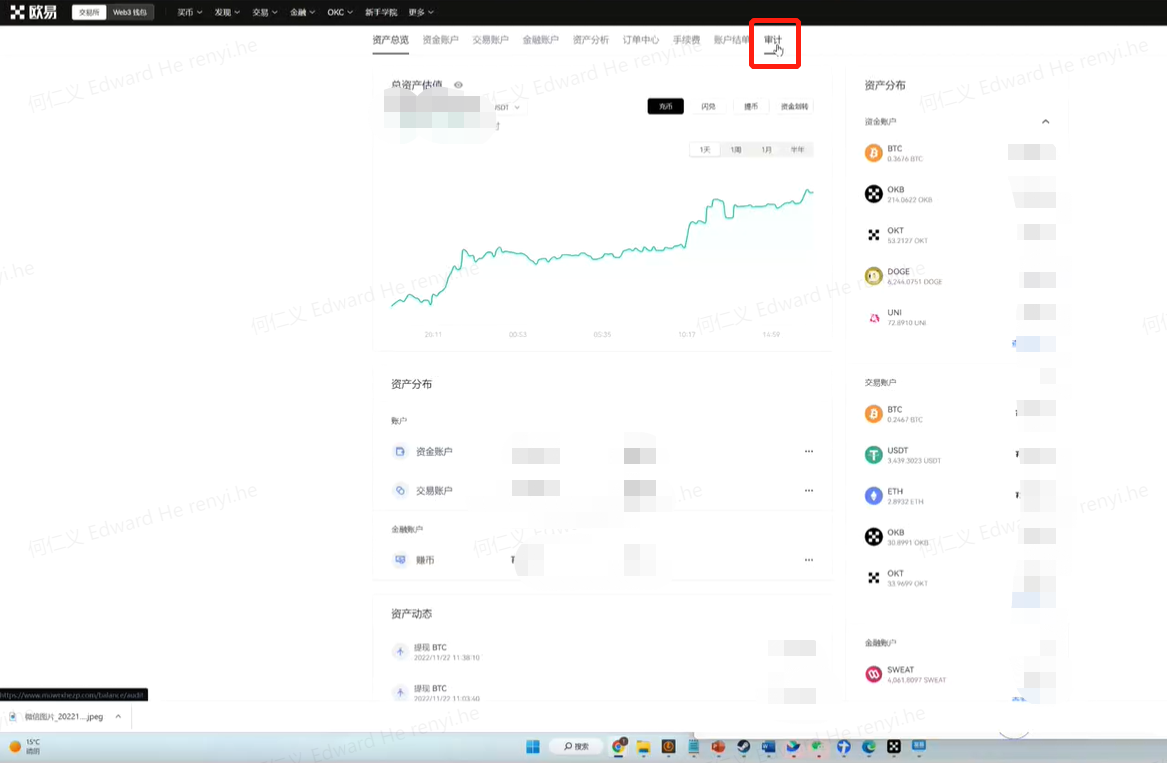Open the 更多 dropdown menu

point(419,11)
